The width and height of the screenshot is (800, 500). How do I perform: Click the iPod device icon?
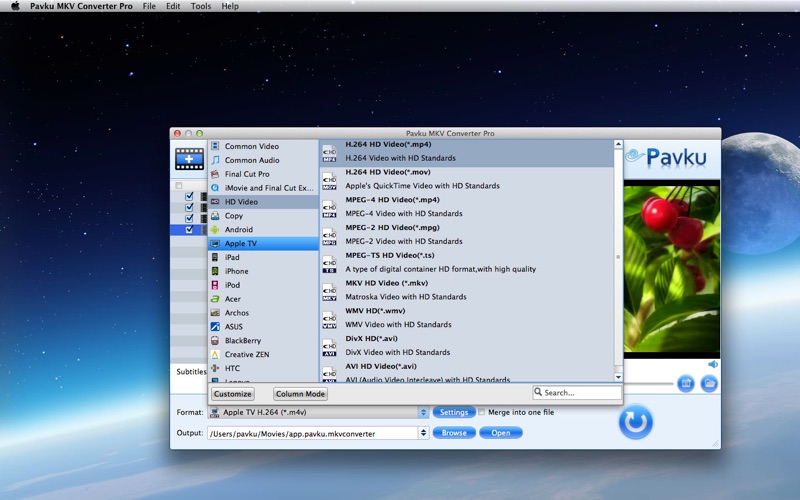(215, 285)
